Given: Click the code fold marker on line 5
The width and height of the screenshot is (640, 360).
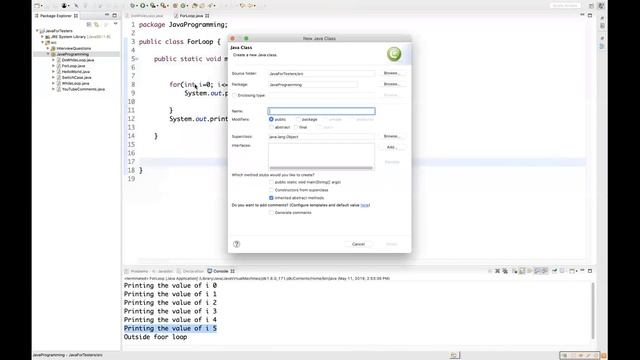Looking at the screenshot, I should (137, 59).
